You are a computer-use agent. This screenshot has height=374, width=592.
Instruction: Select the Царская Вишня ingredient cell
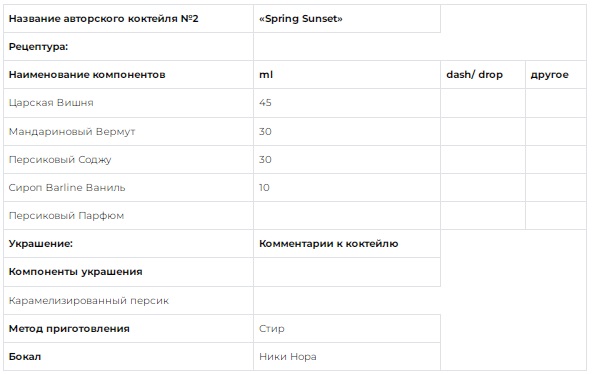point(128,103)
